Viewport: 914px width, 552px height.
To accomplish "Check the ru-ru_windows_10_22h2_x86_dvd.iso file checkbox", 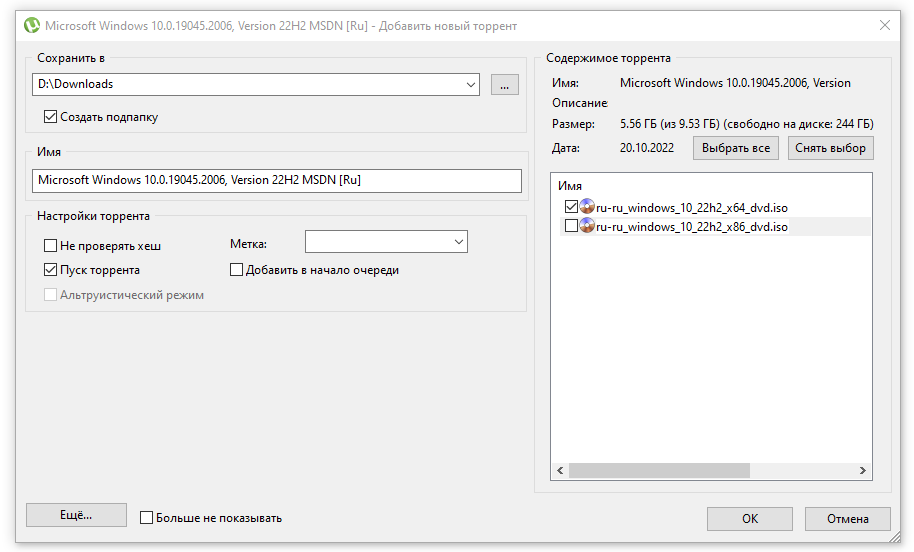I will pyautogui.click(x=571, y=227).
